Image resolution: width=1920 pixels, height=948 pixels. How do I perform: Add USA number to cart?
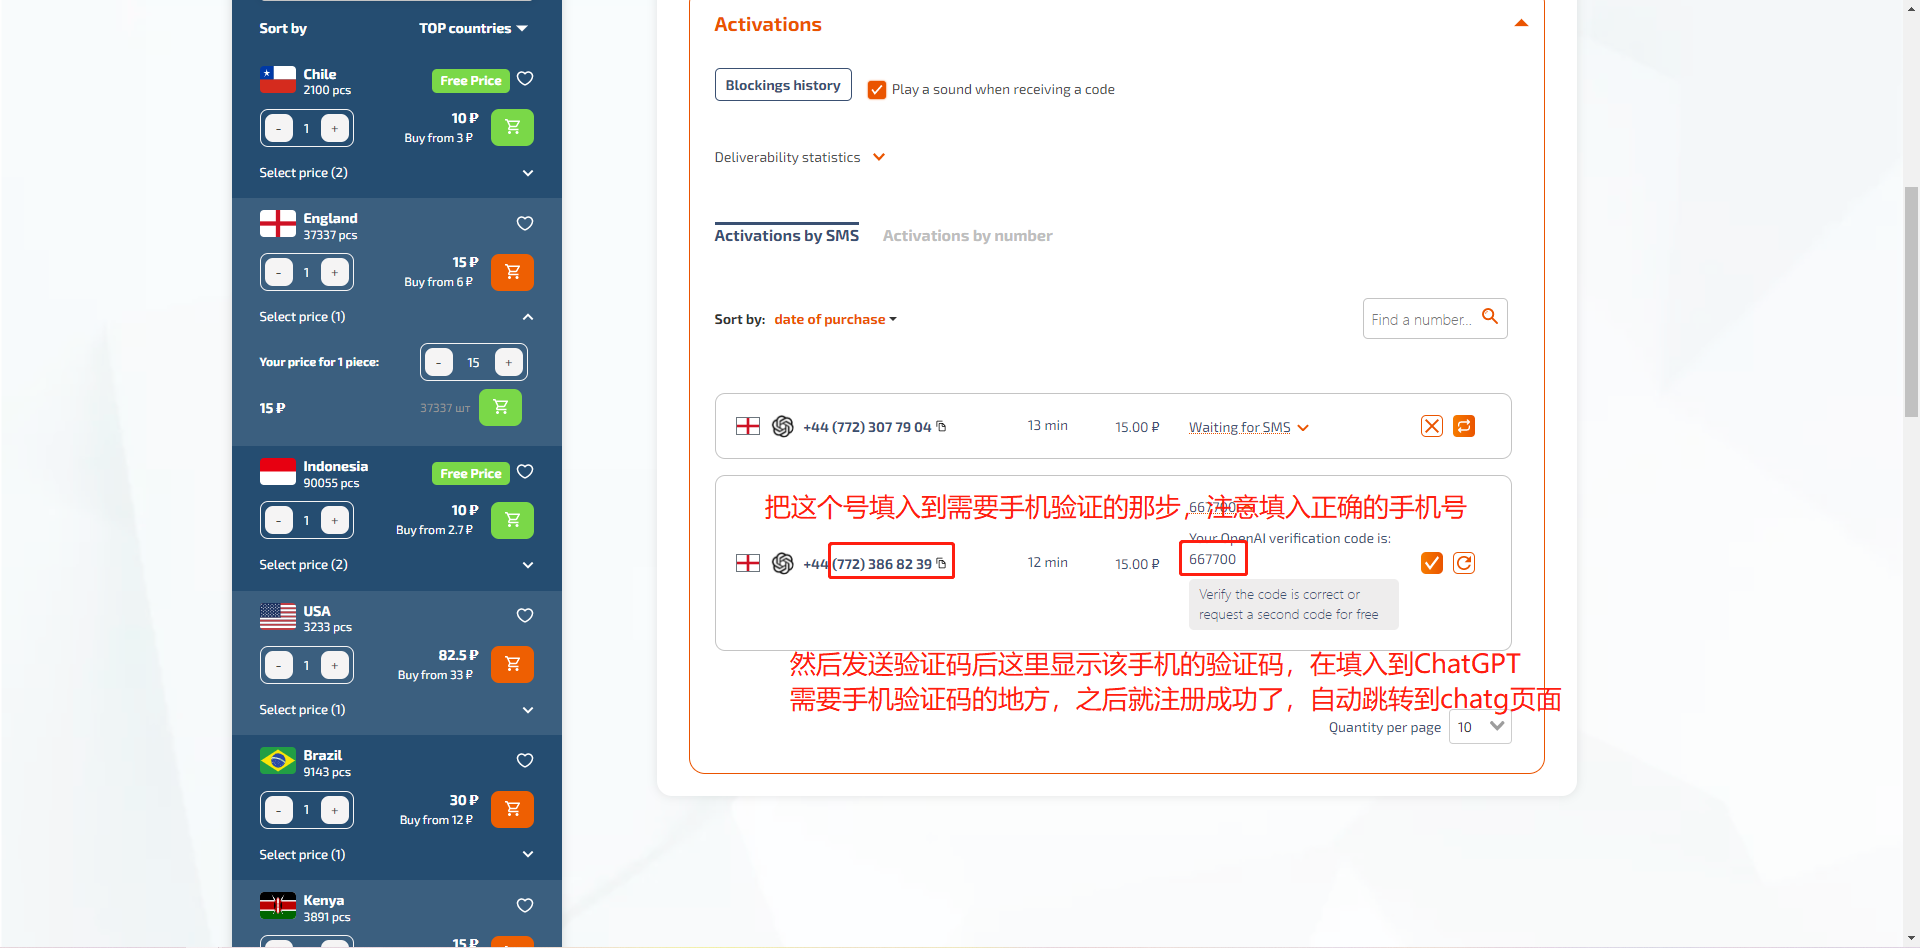(512, 665)
